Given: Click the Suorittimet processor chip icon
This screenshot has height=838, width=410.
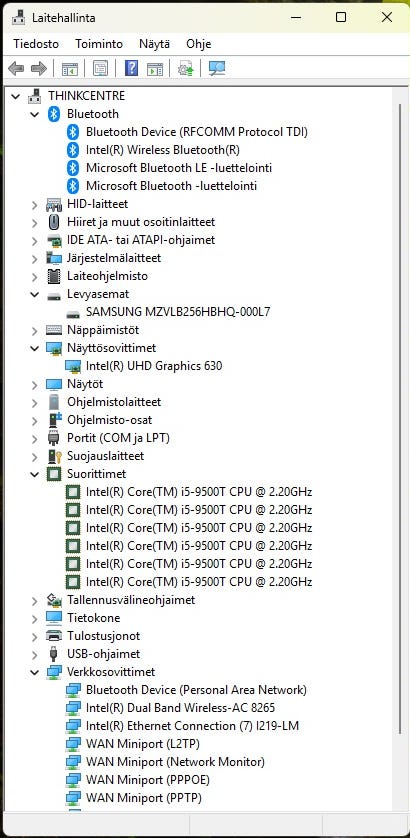Looking at the screenshot, I should pyautogui.click(x=53, y=474).
